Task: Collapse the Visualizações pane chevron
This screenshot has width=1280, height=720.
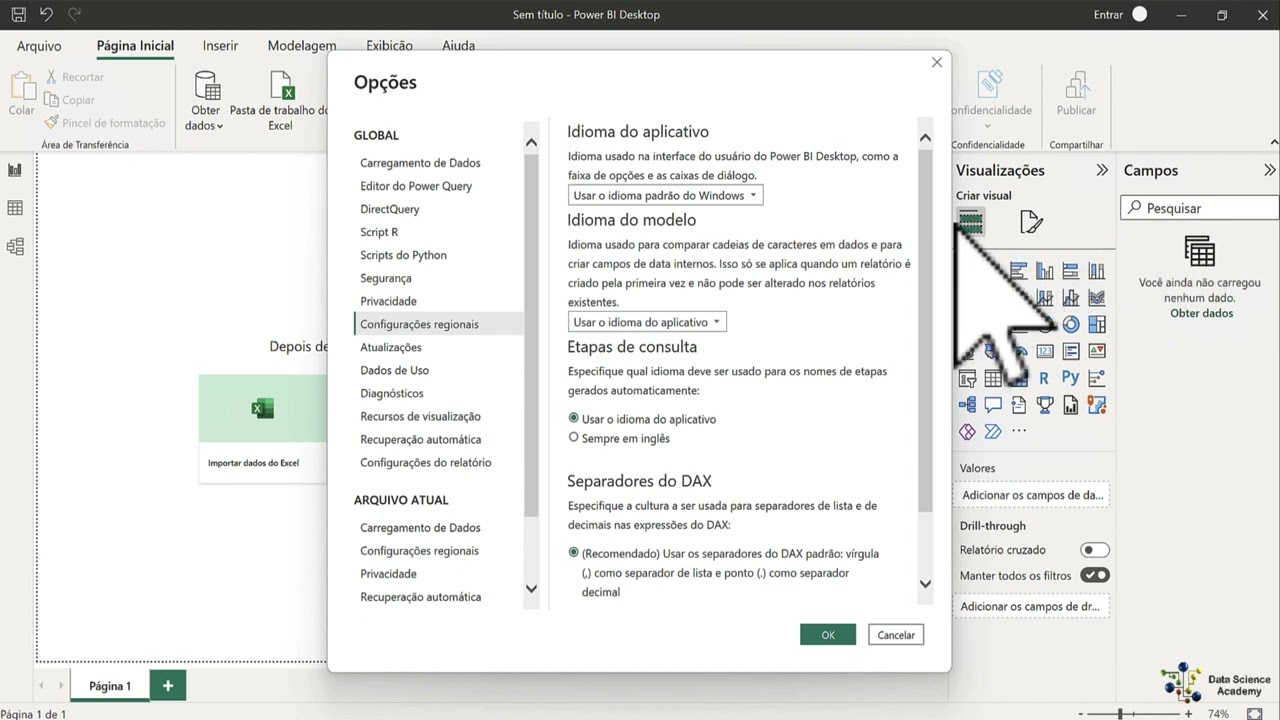Action: pos(1102,170)
